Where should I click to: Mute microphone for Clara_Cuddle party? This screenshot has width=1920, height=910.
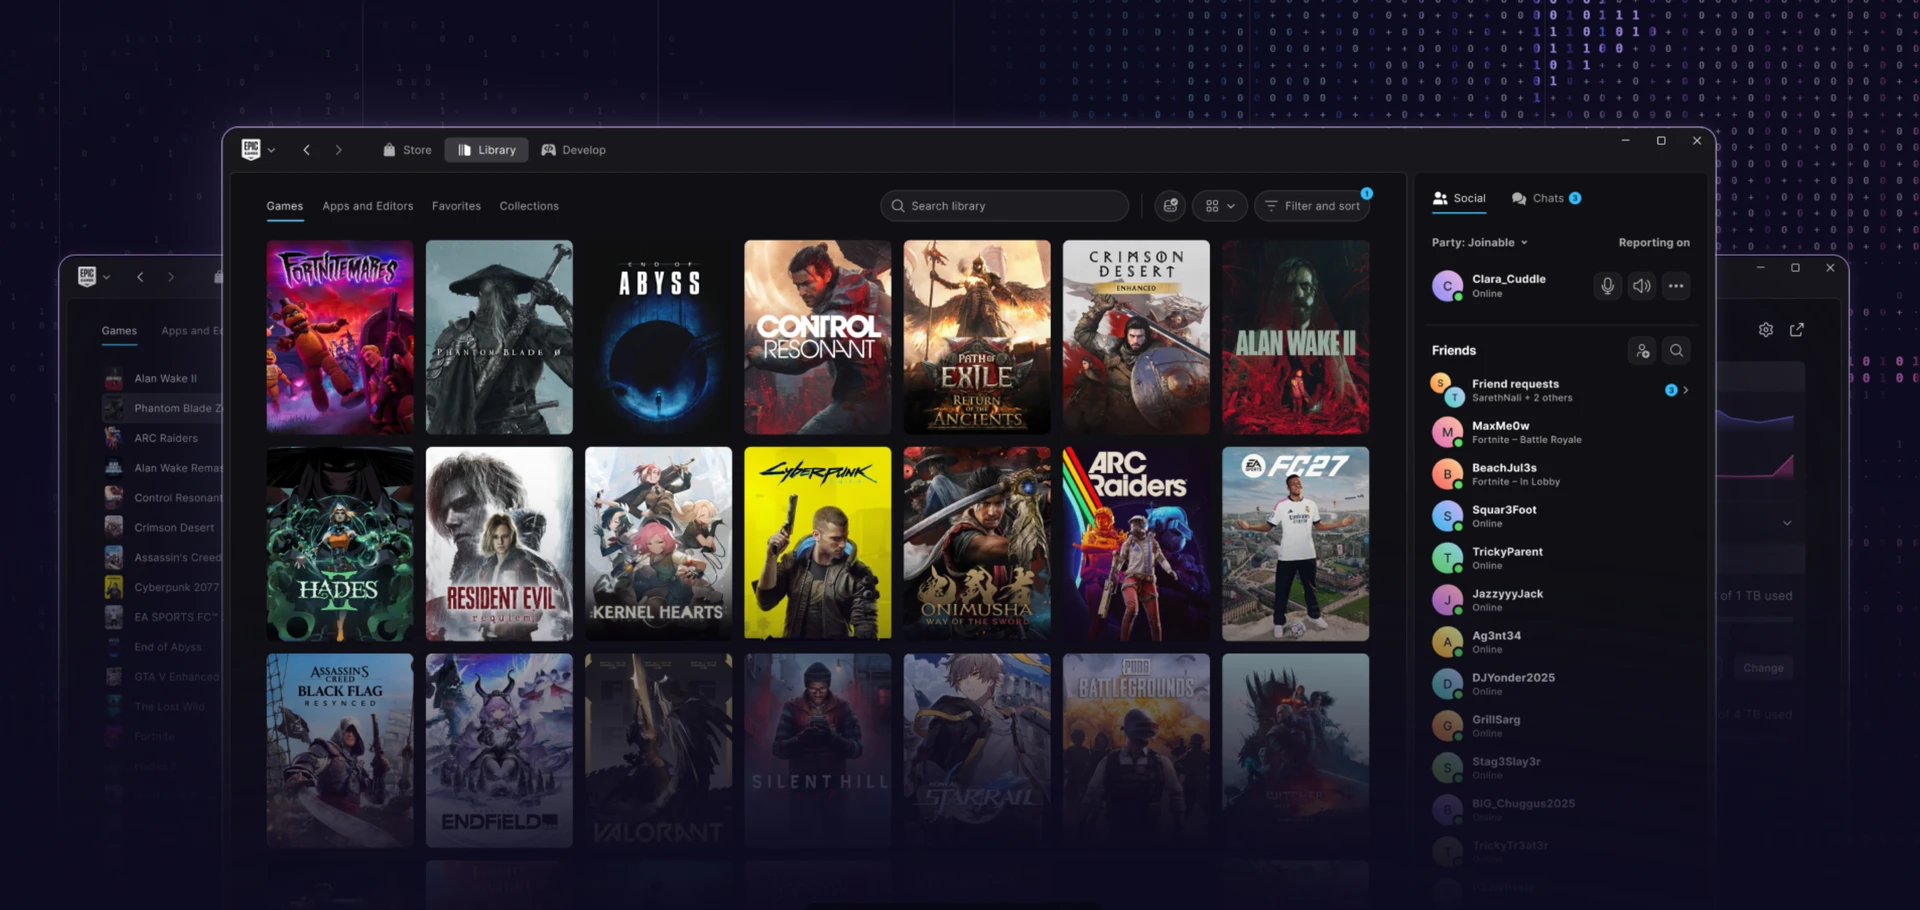coord(1607,286)
